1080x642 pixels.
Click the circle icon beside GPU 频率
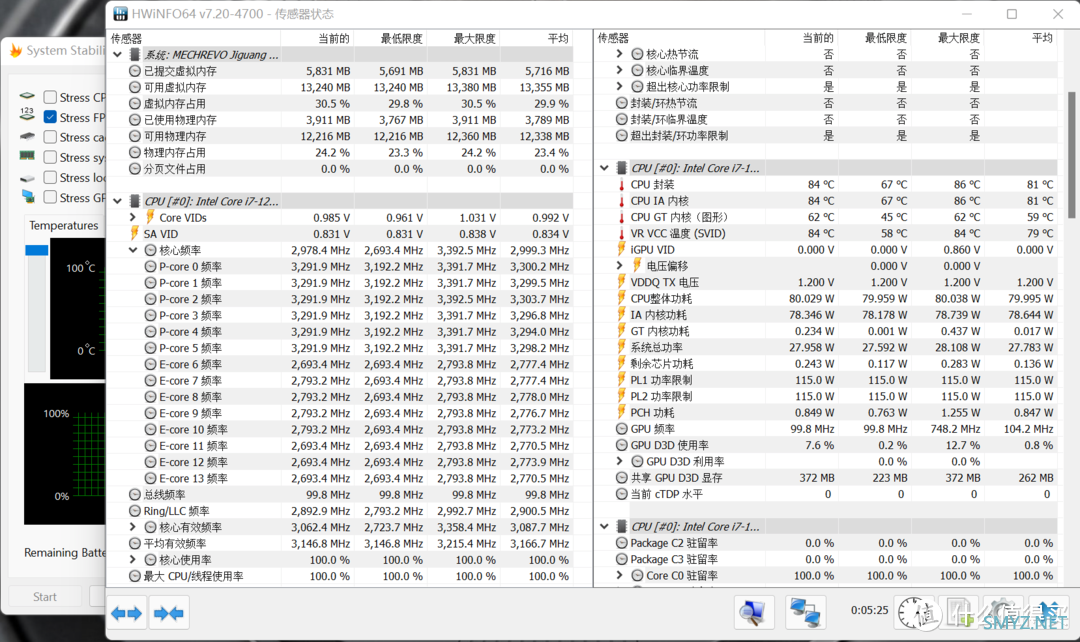pos(621,428)
